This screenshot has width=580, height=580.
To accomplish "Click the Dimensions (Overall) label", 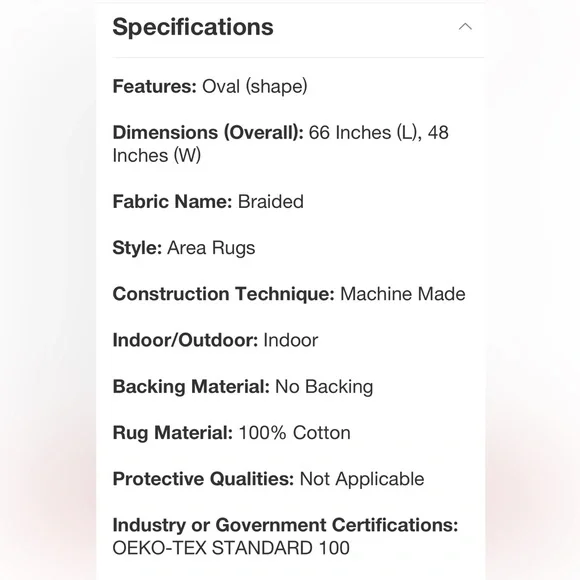I will tap(208, 133).
